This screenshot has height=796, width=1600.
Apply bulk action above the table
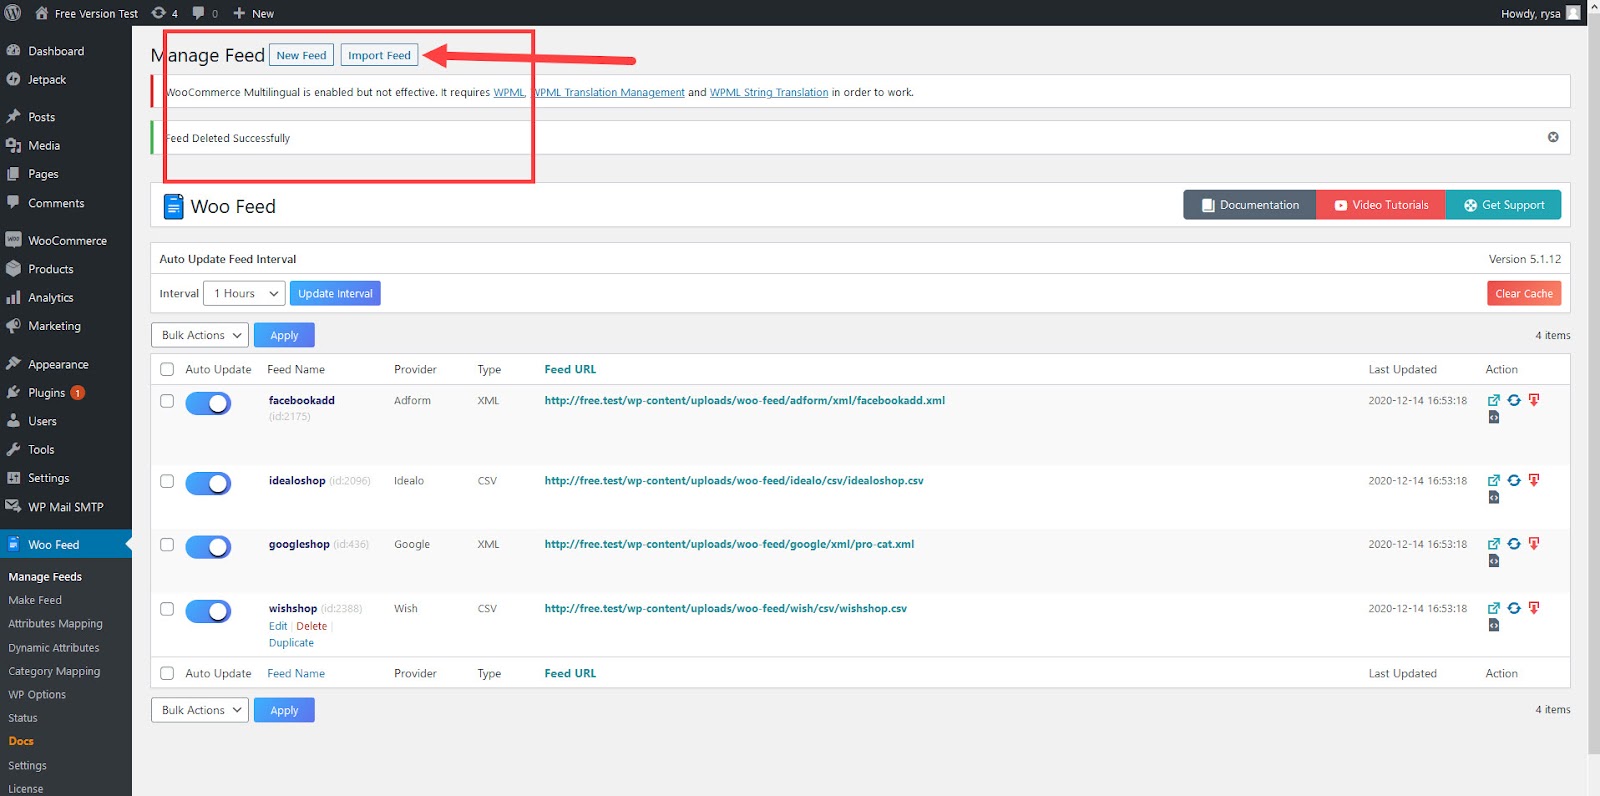(x=284, y=335)
